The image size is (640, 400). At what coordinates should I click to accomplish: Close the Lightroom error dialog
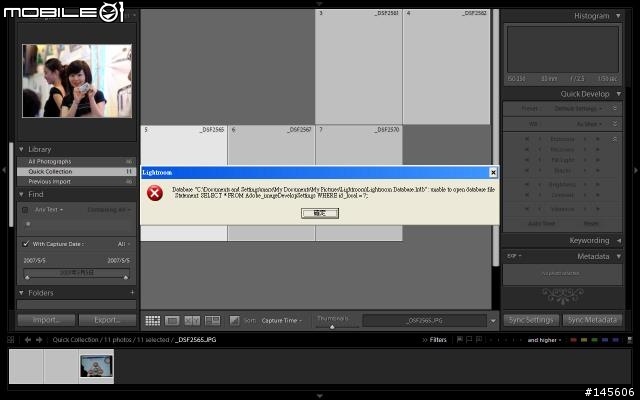click(493, 173)
